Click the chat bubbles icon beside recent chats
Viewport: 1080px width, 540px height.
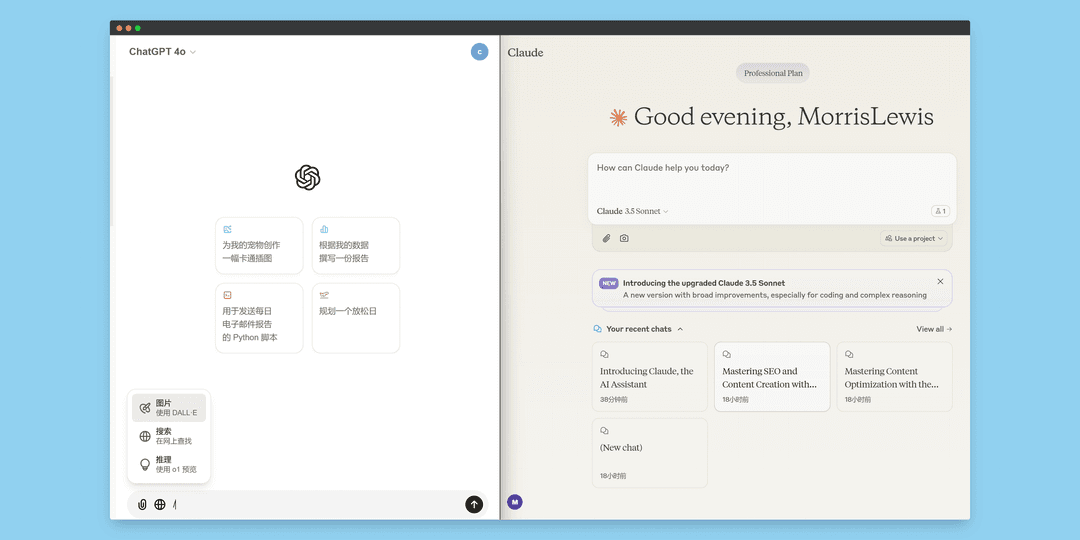coord(598,329)
